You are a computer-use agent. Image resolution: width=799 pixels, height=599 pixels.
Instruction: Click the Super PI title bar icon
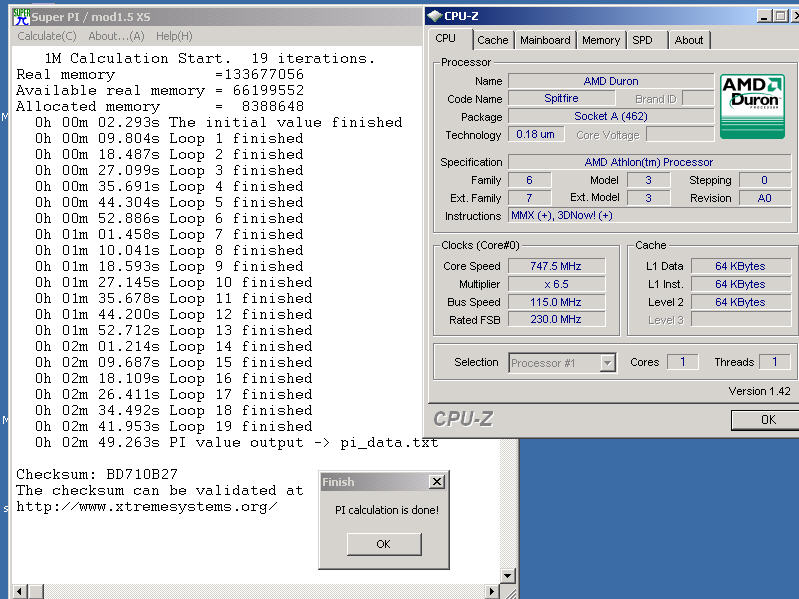click(21, 17)
